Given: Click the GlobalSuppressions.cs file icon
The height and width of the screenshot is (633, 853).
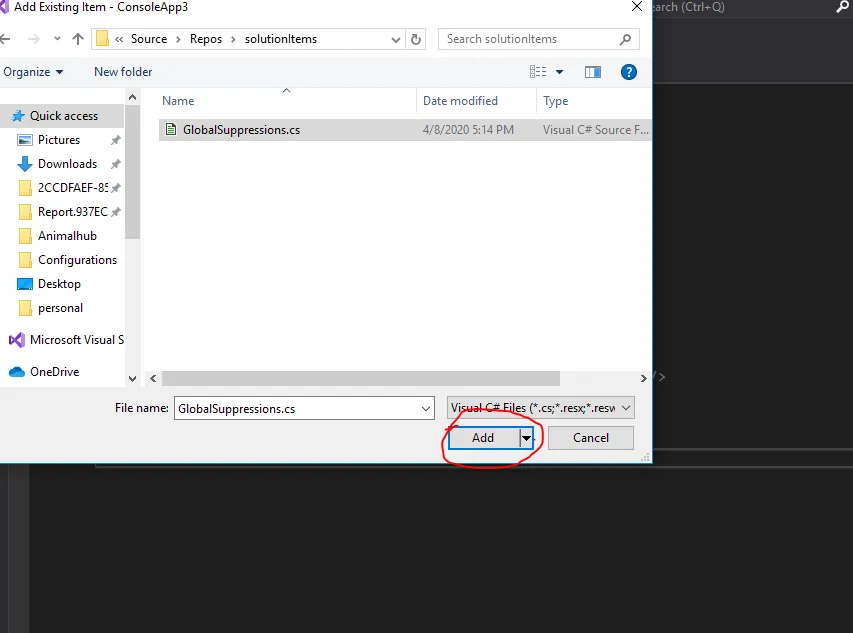Looking at the screenshot, I should [x=171, y=129].
